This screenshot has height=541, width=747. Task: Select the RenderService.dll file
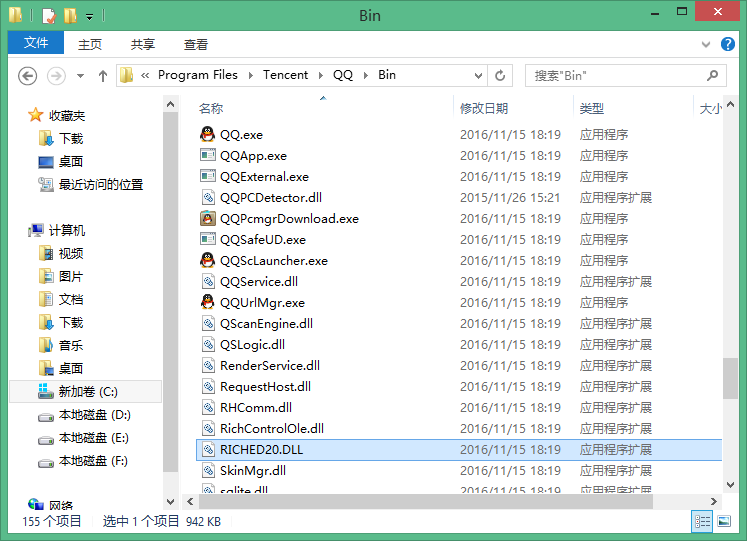[x=459, y=365]
